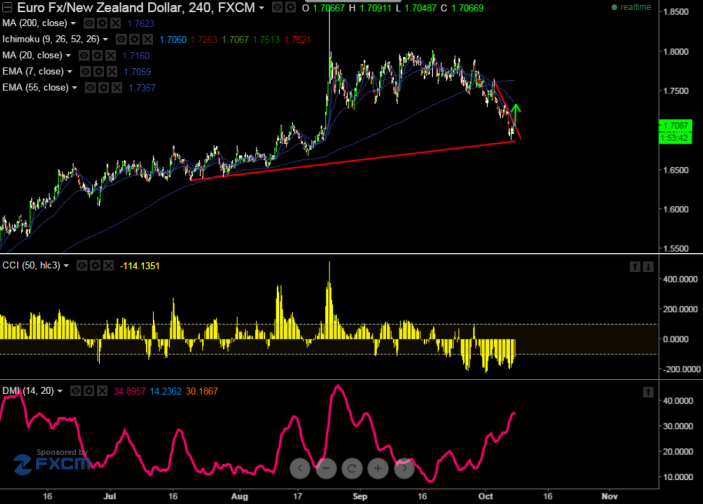
Task: Click the 1.8000 level on price axis
Action: coord(676,52)
